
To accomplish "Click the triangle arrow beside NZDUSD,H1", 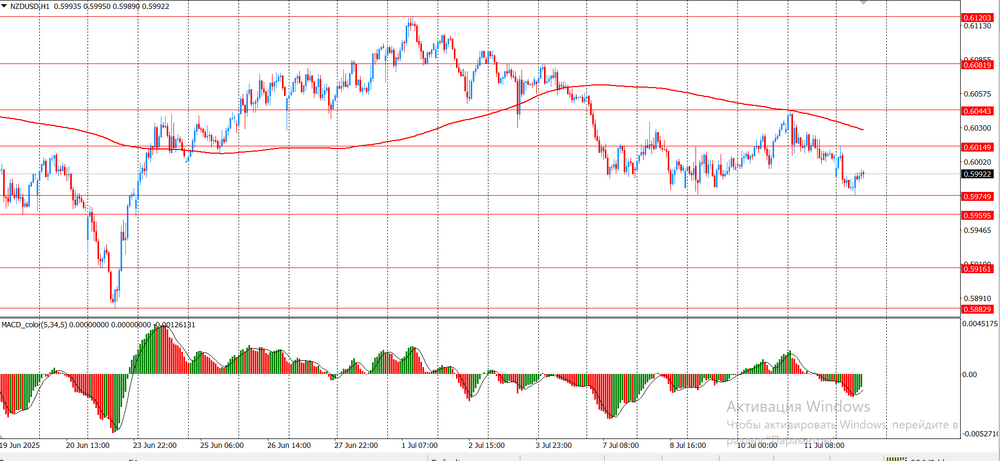I will pos(4,5).
